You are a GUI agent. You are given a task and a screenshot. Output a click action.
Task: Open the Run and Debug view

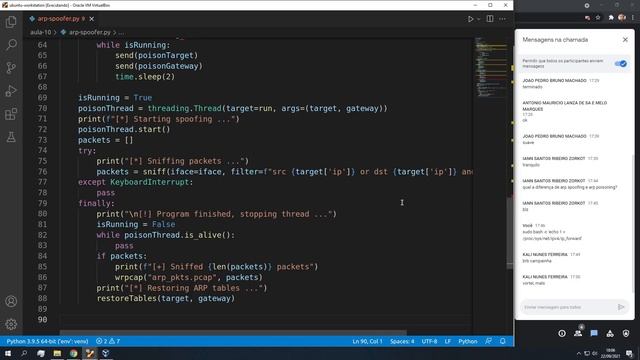coord(11,91)
